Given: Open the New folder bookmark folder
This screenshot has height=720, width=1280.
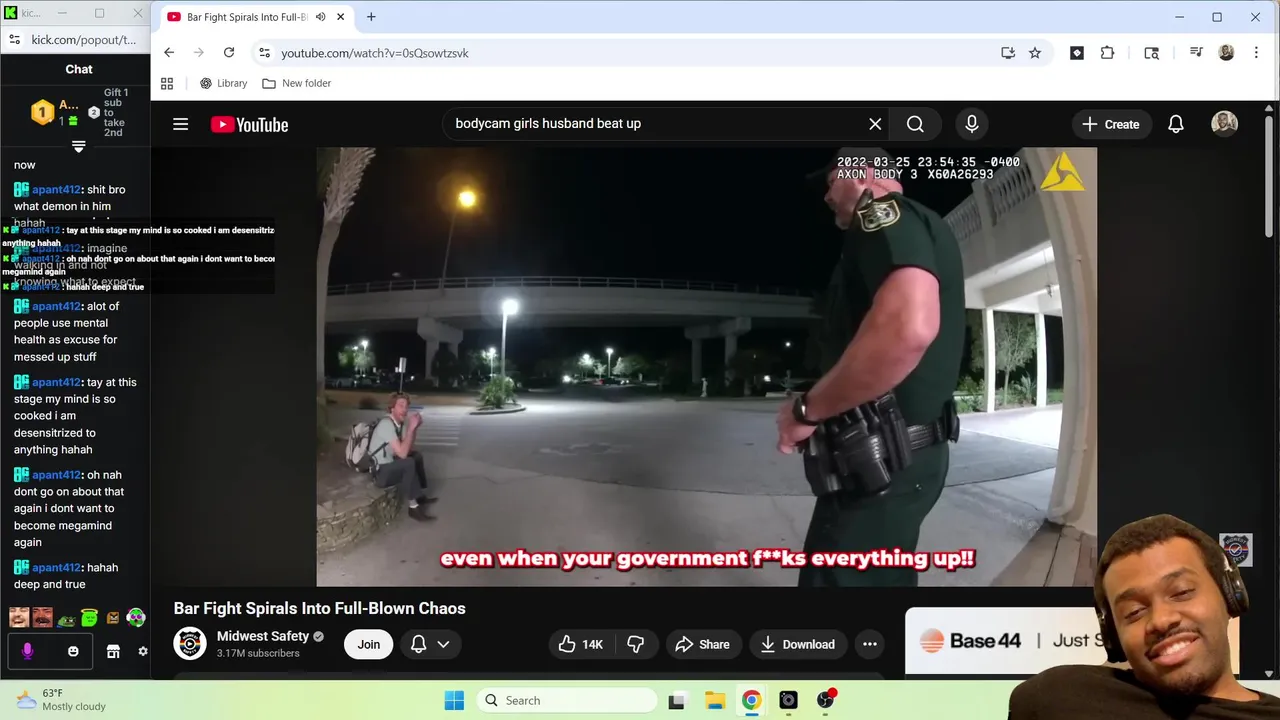Looking at the screenshot, I should tap(296, 83).
